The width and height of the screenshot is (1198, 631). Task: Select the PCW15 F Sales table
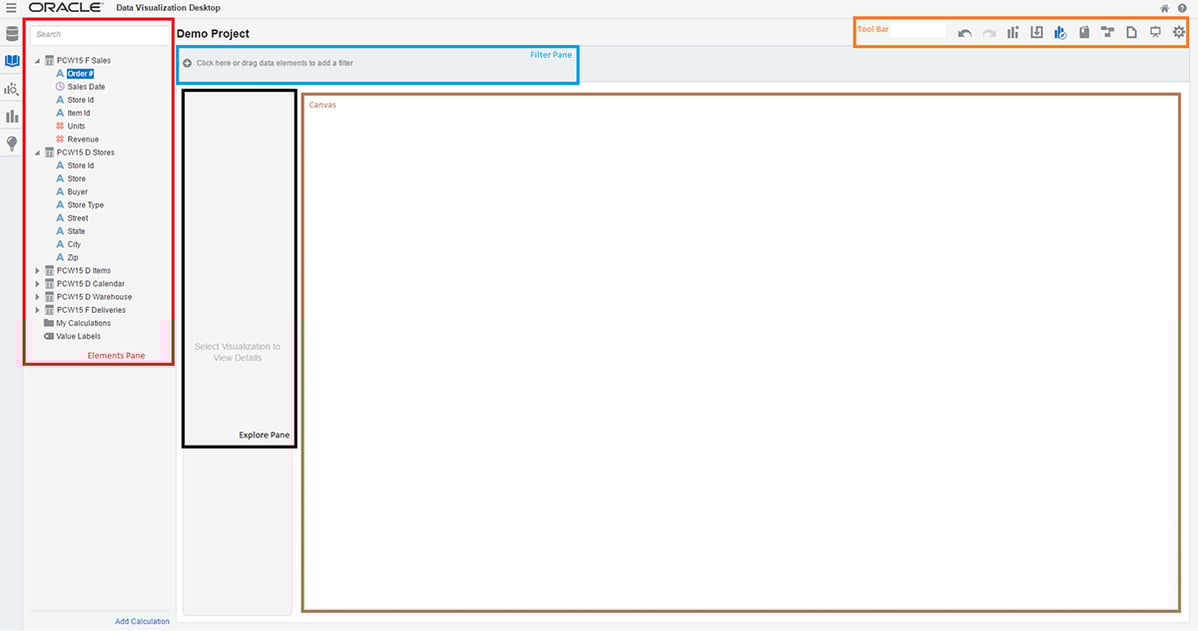pos(83,60)
